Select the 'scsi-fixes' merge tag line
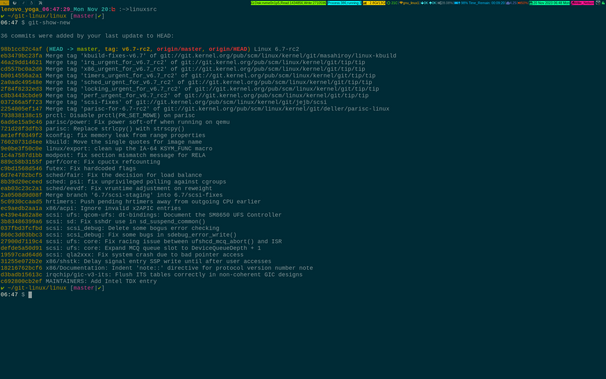606x379 pixels. click(163, 102)
